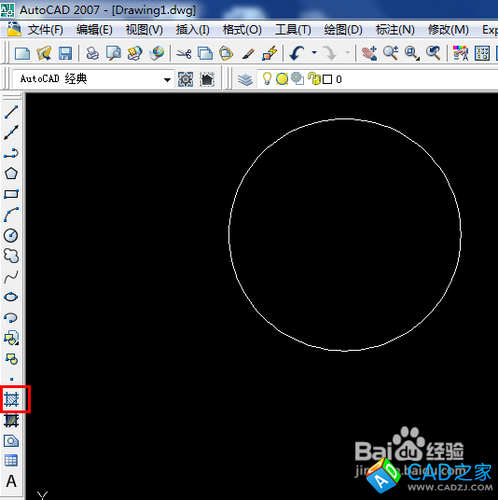Click the layer color swatch box
The width and height of the screenshot is (498, 500).
[x=327, y=79]
